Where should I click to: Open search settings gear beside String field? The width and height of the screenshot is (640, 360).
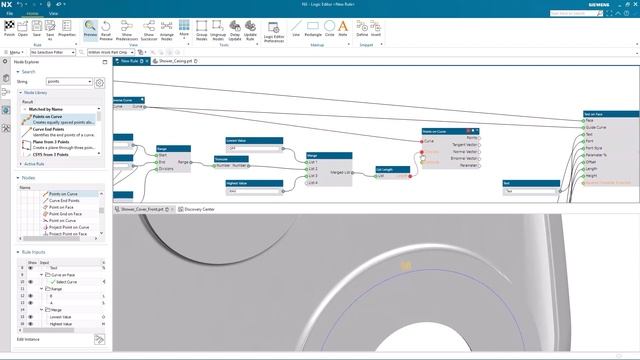point(99,83)
